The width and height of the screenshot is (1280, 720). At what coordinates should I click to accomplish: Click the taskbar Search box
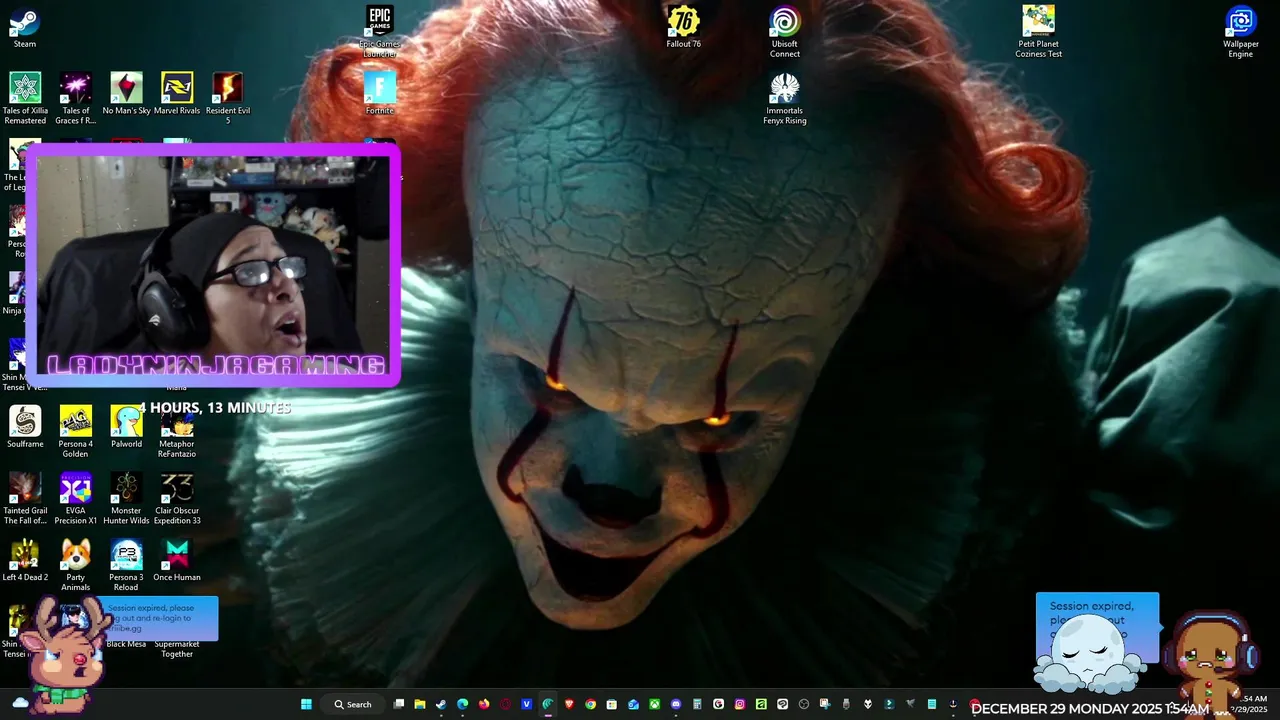click(353, 704)
